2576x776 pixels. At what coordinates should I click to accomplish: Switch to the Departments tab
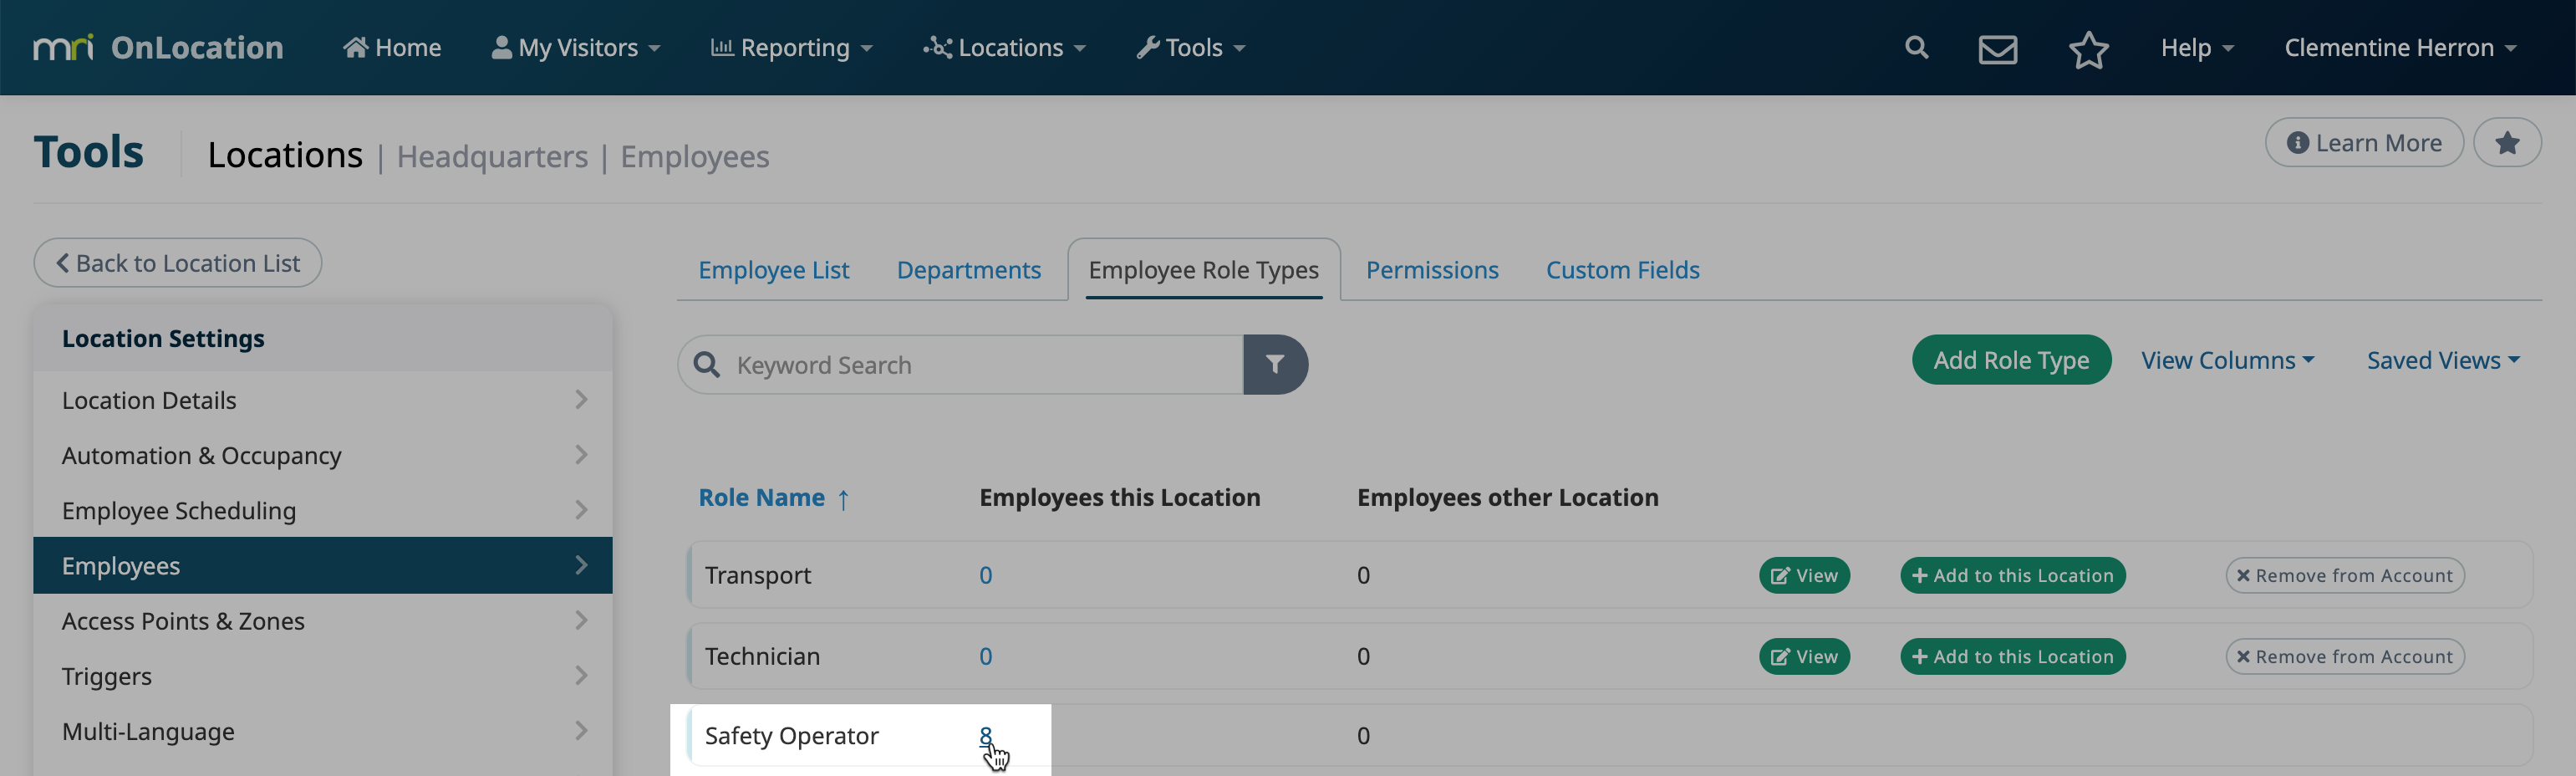968,270
